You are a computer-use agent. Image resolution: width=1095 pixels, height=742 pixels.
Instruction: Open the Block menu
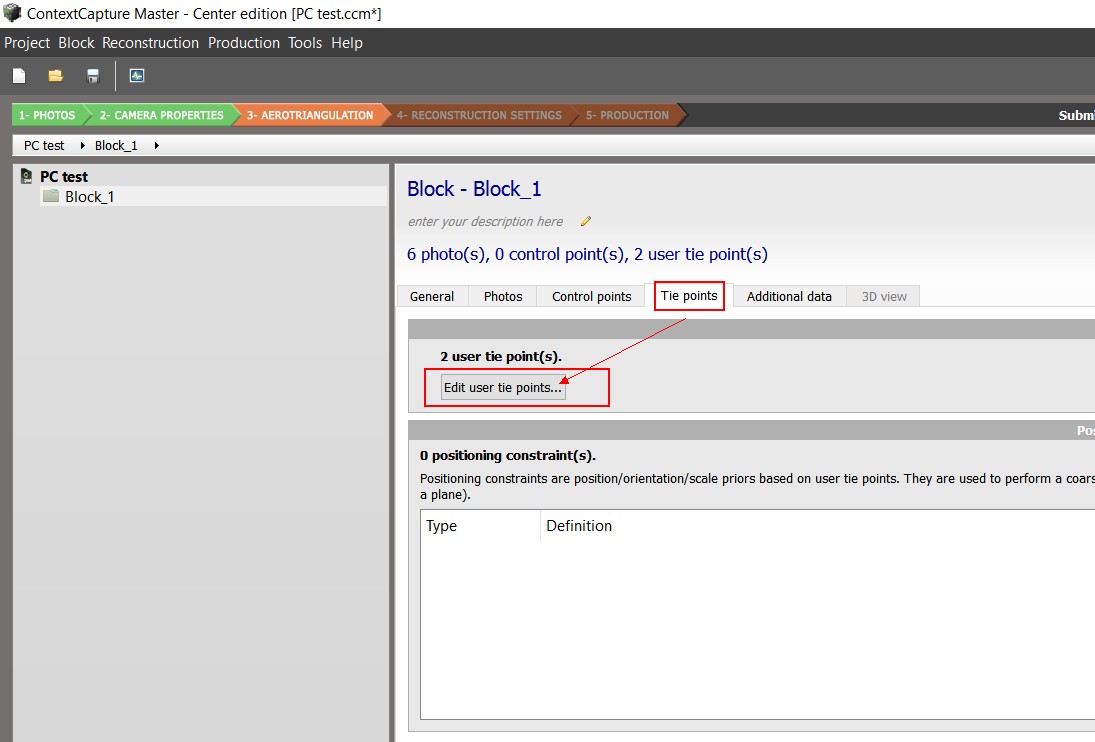76,43
